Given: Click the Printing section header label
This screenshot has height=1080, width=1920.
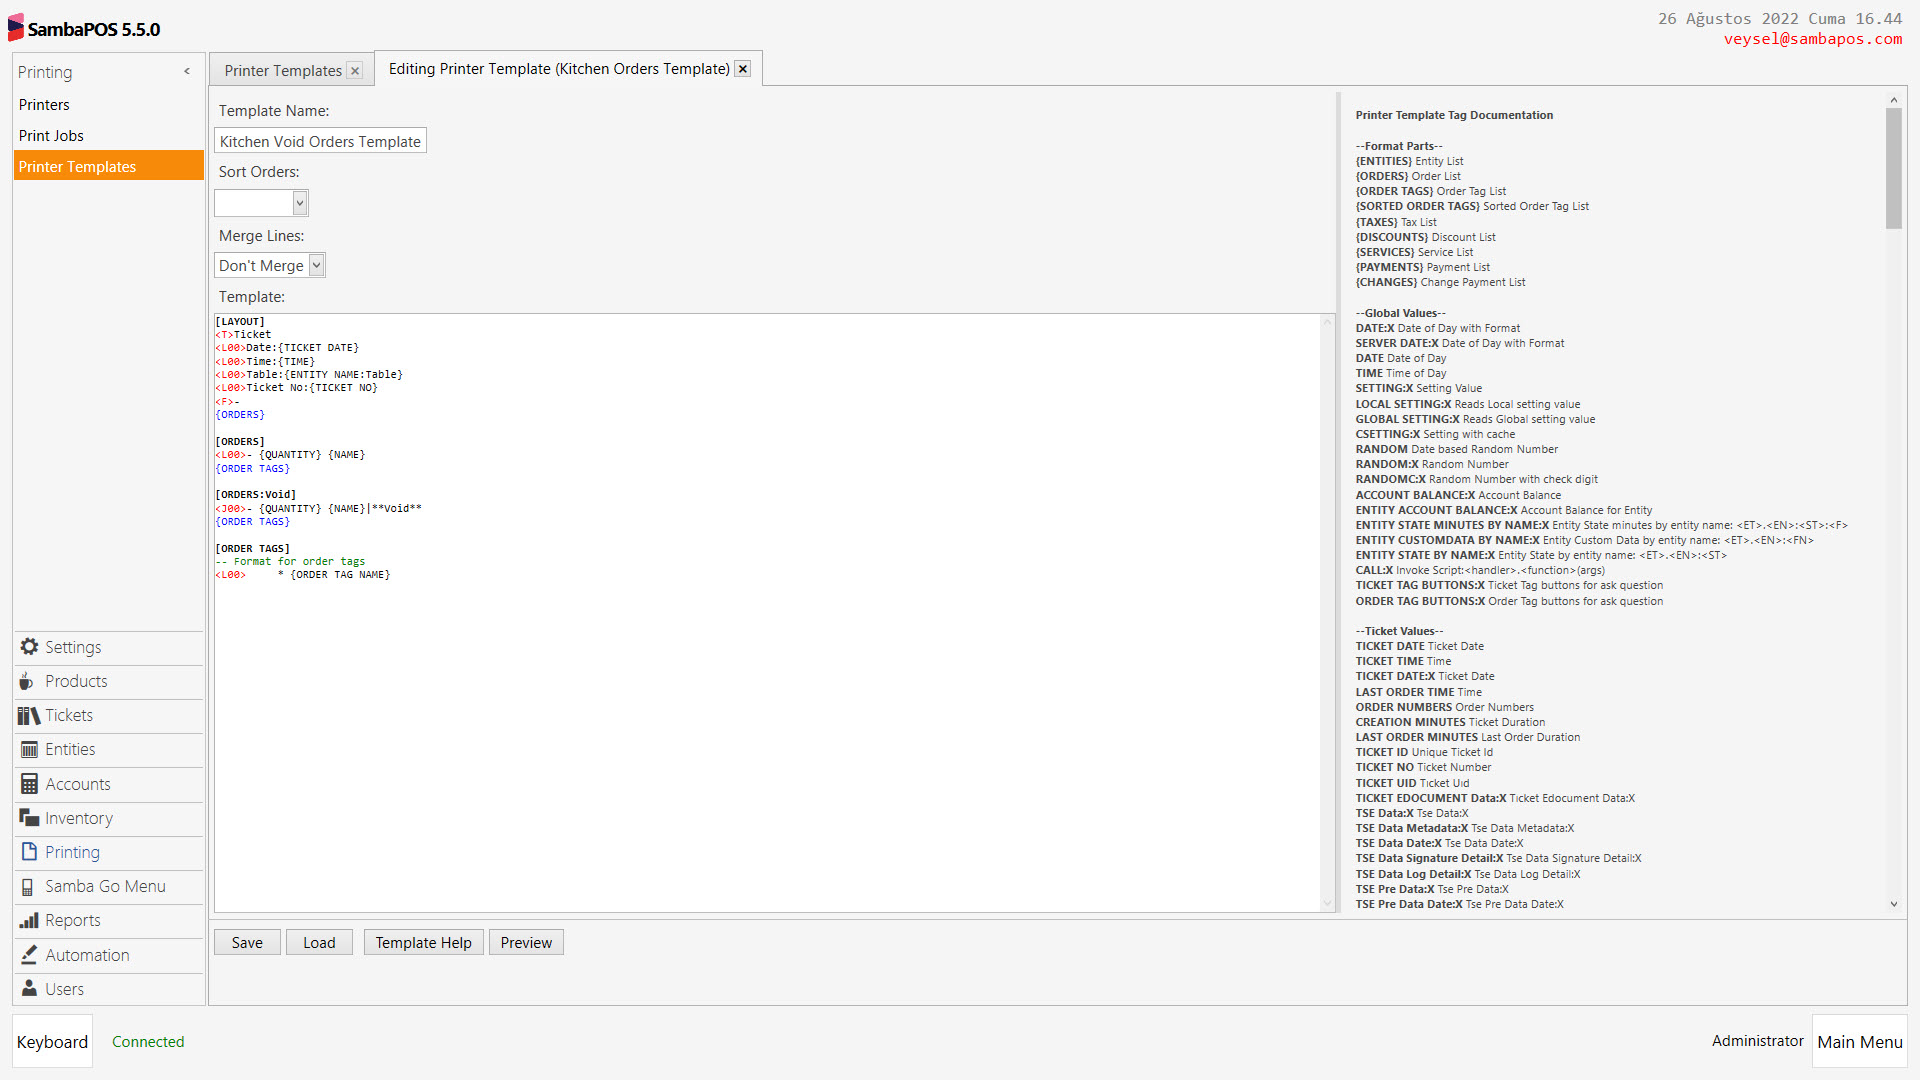Looking at the screenshot, I should tap(45, 72).
